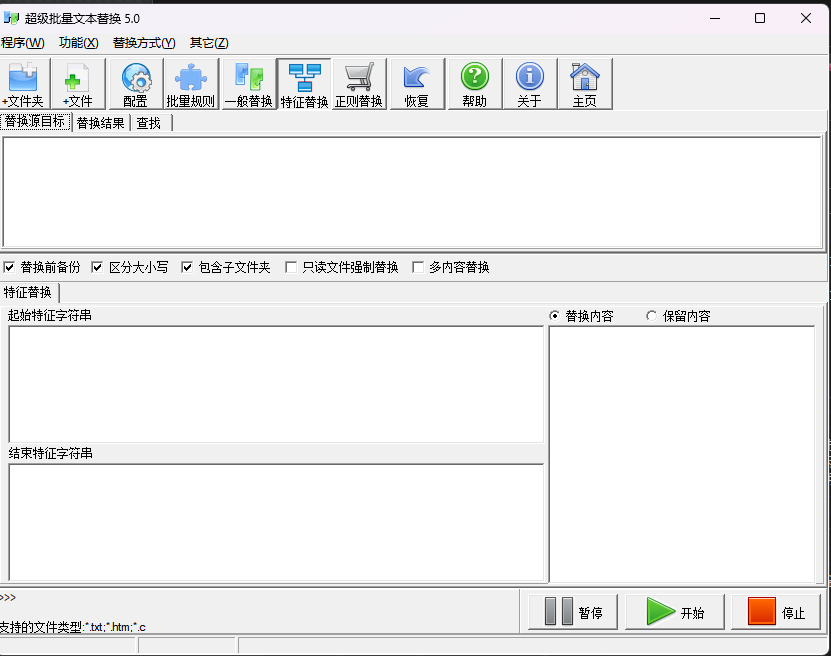Enable the 多内容替换 multi-content checkbox
The height and width of the screenshot is (656, 831).
pos(417,267)
